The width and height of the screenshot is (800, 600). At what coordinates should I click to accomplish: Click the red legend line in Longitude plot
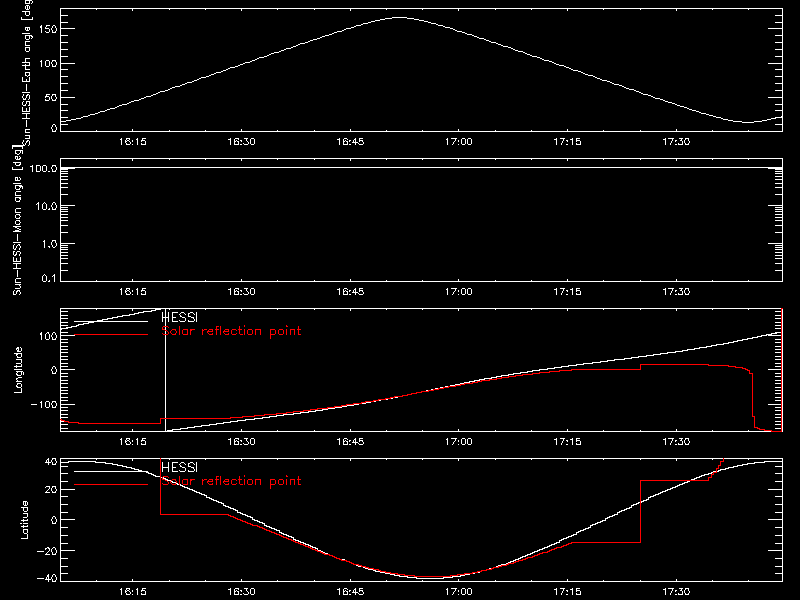pyautogui.click(x=111, y=335)
